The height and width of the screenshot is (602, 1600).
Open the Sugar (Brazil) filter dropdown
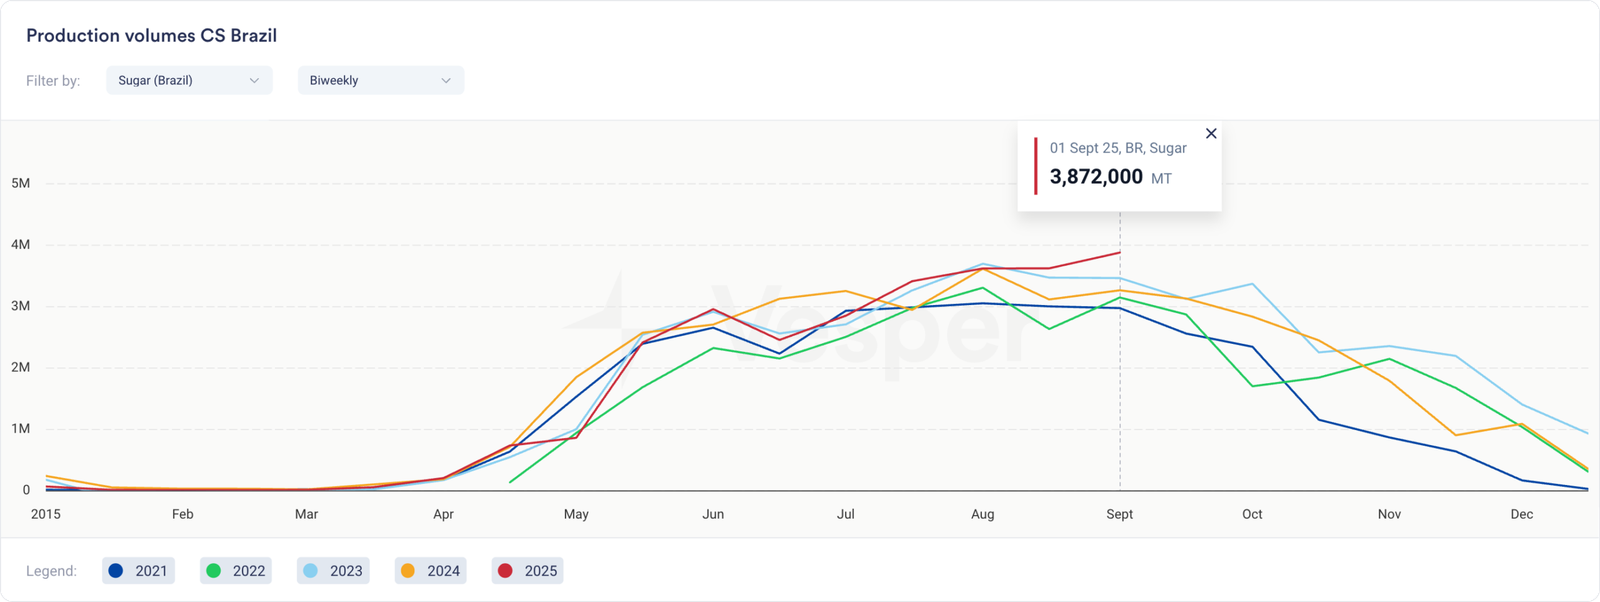point(189,80)
